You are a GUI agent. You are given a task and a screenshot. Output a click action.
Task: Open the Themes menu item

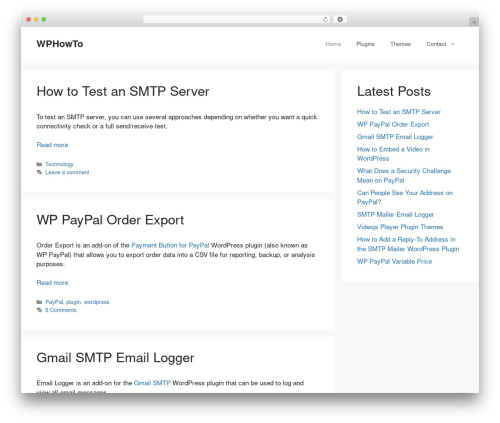pyautogui.click(x=400, y=44)
